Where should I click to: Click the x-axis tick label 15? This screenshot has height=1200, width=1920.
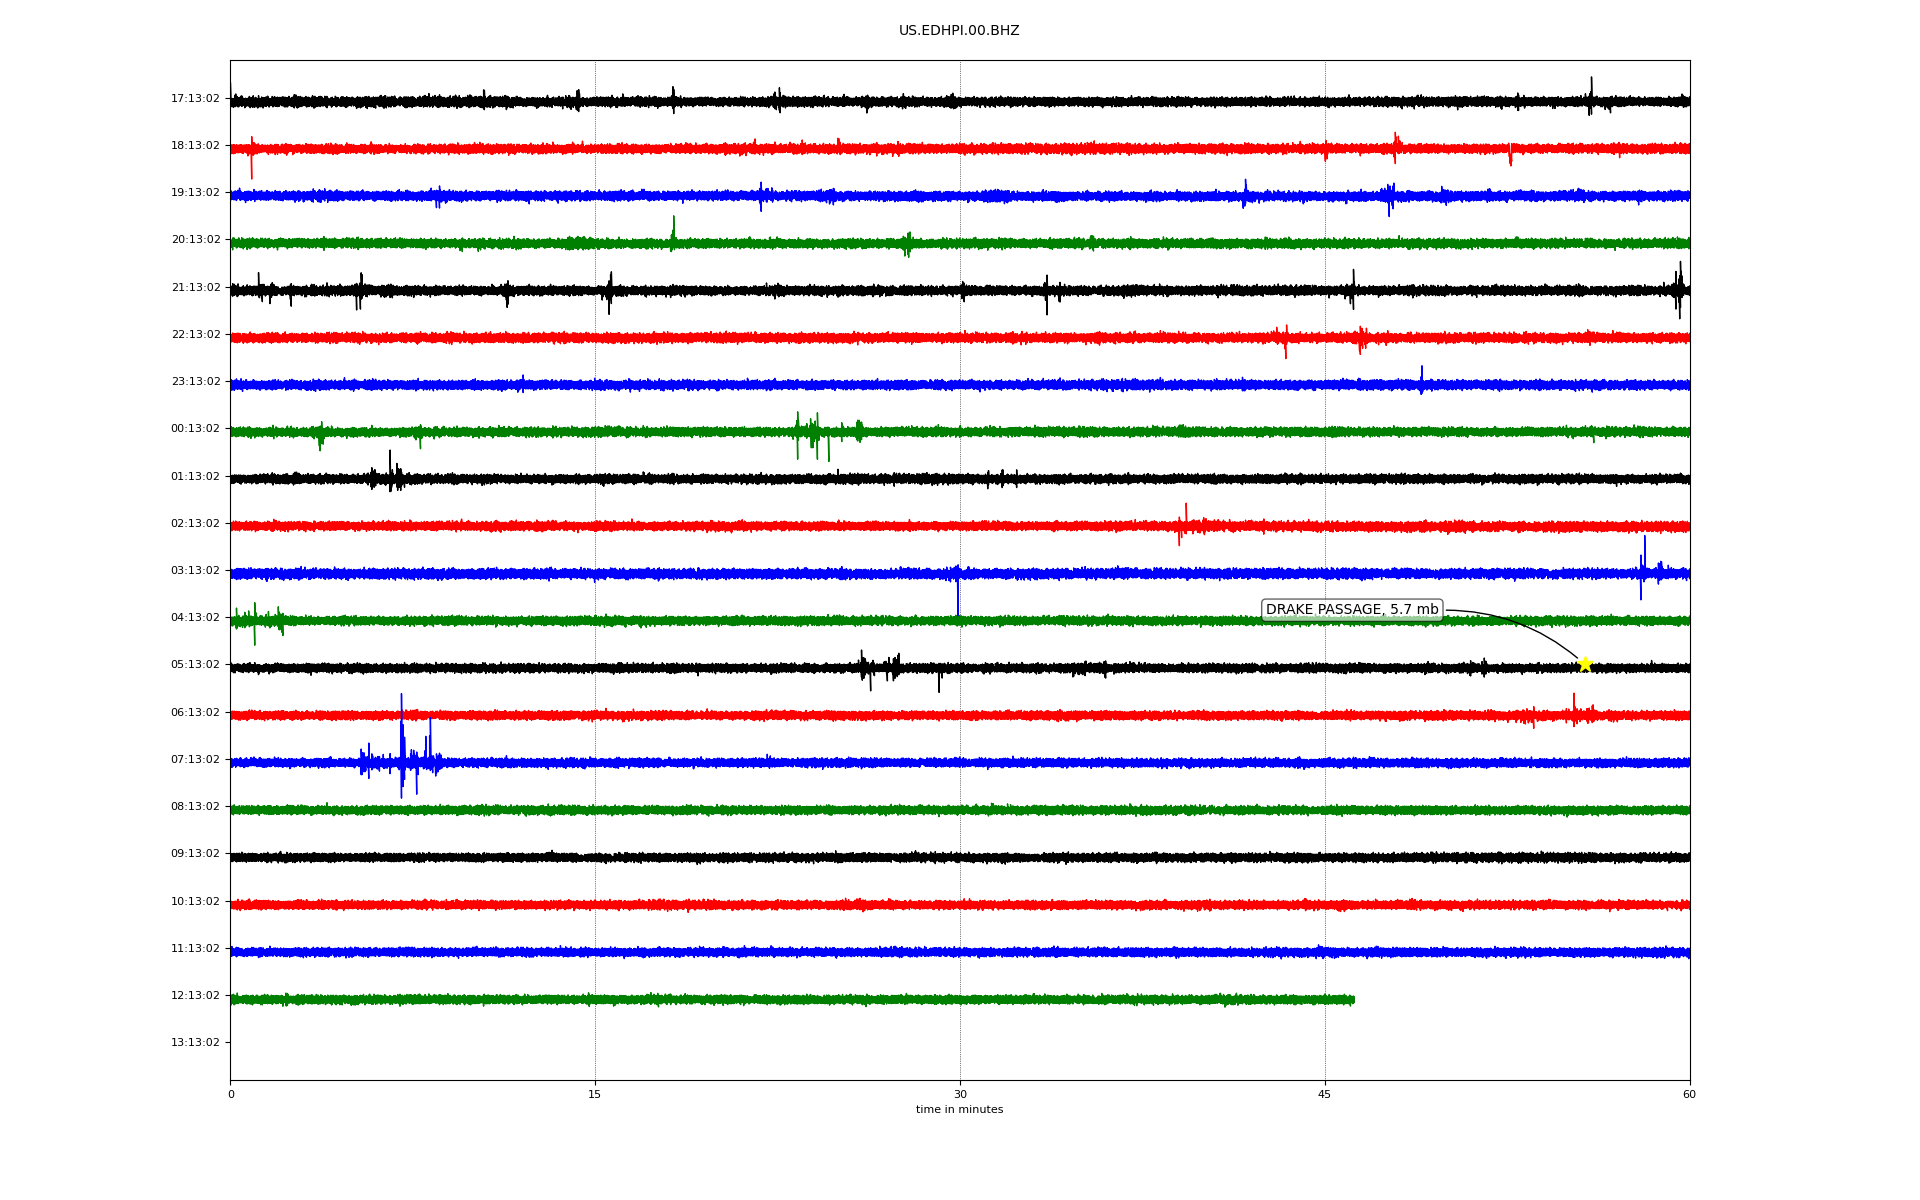pyautogui.click(x=595, y=1094)
